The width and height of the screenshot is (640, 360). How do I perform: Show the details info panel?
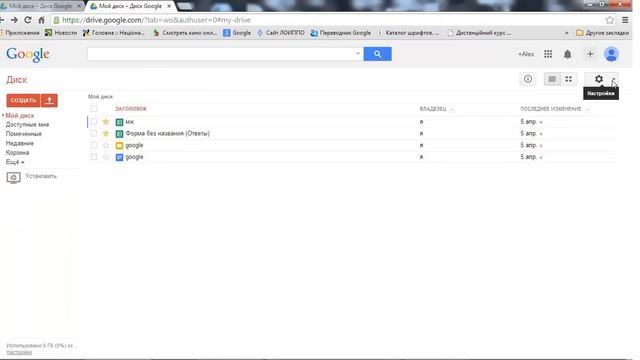pyautogui.click(x=528, y=79)
